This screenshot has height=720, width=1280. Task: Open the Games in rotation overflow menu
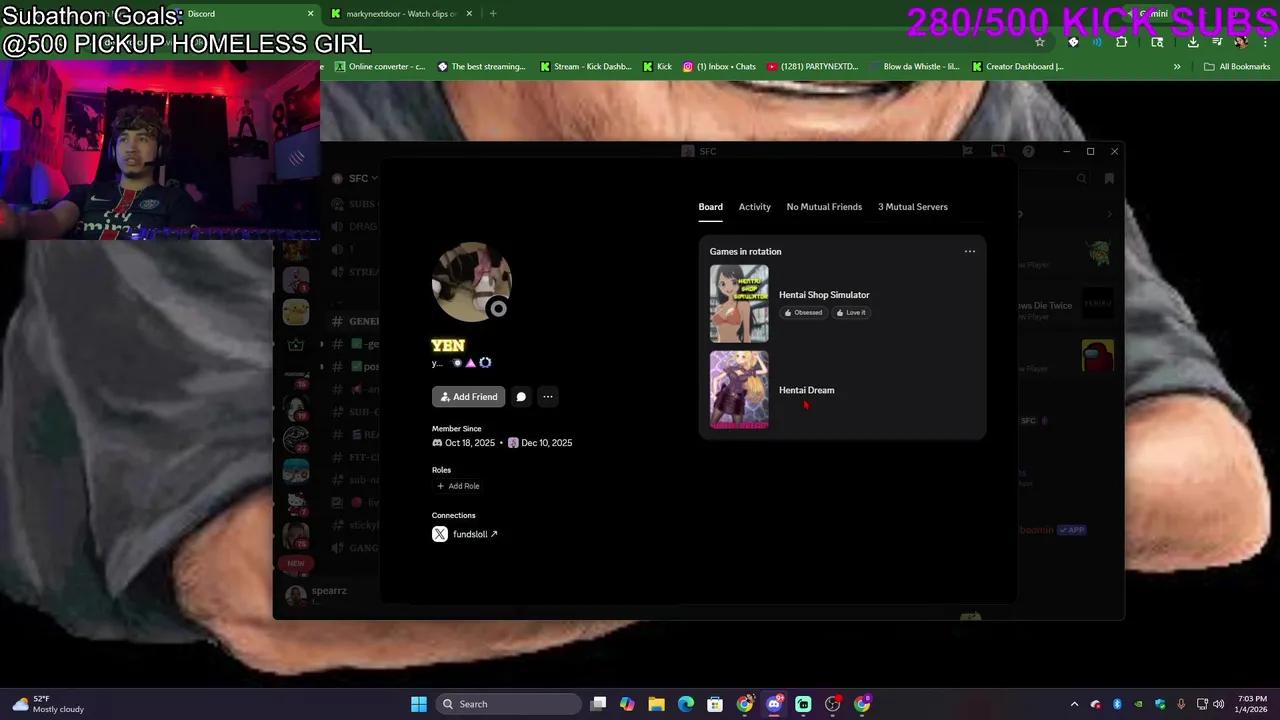969,251
